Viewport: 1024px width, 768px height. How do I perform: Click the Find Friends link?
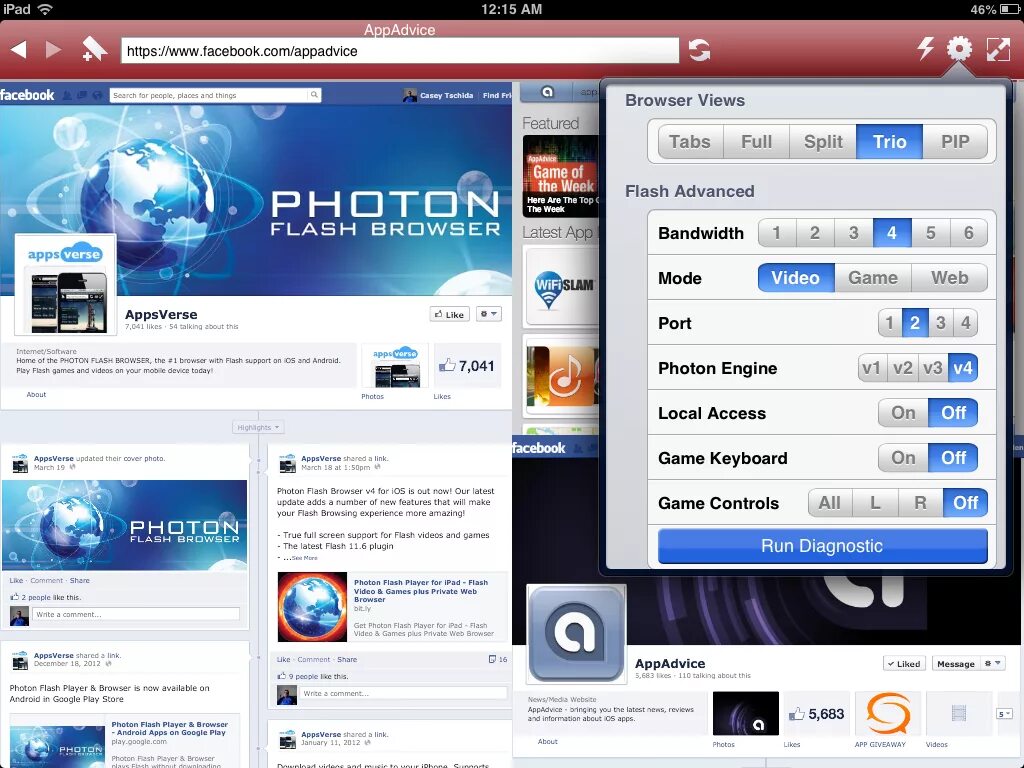pos(497,95)
